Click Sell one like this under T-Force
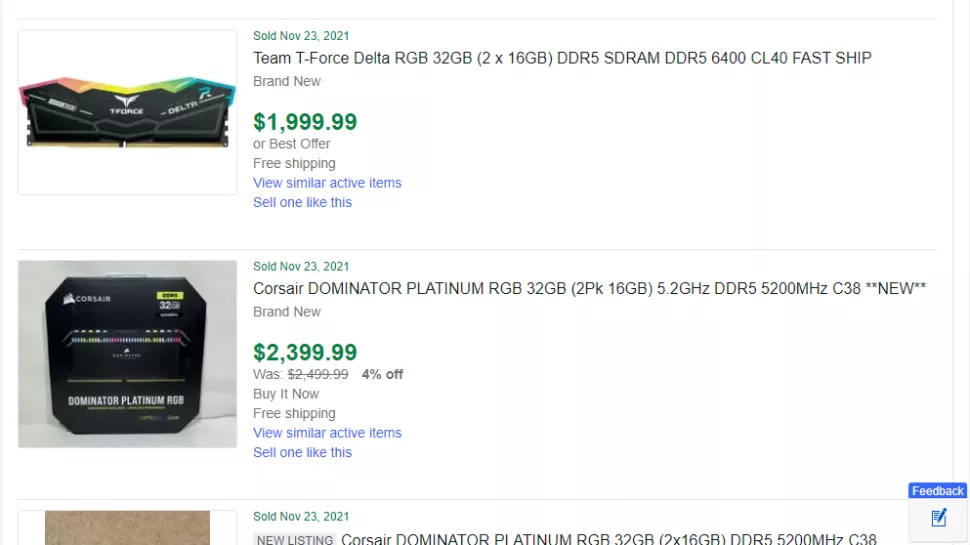 [302, 202]
